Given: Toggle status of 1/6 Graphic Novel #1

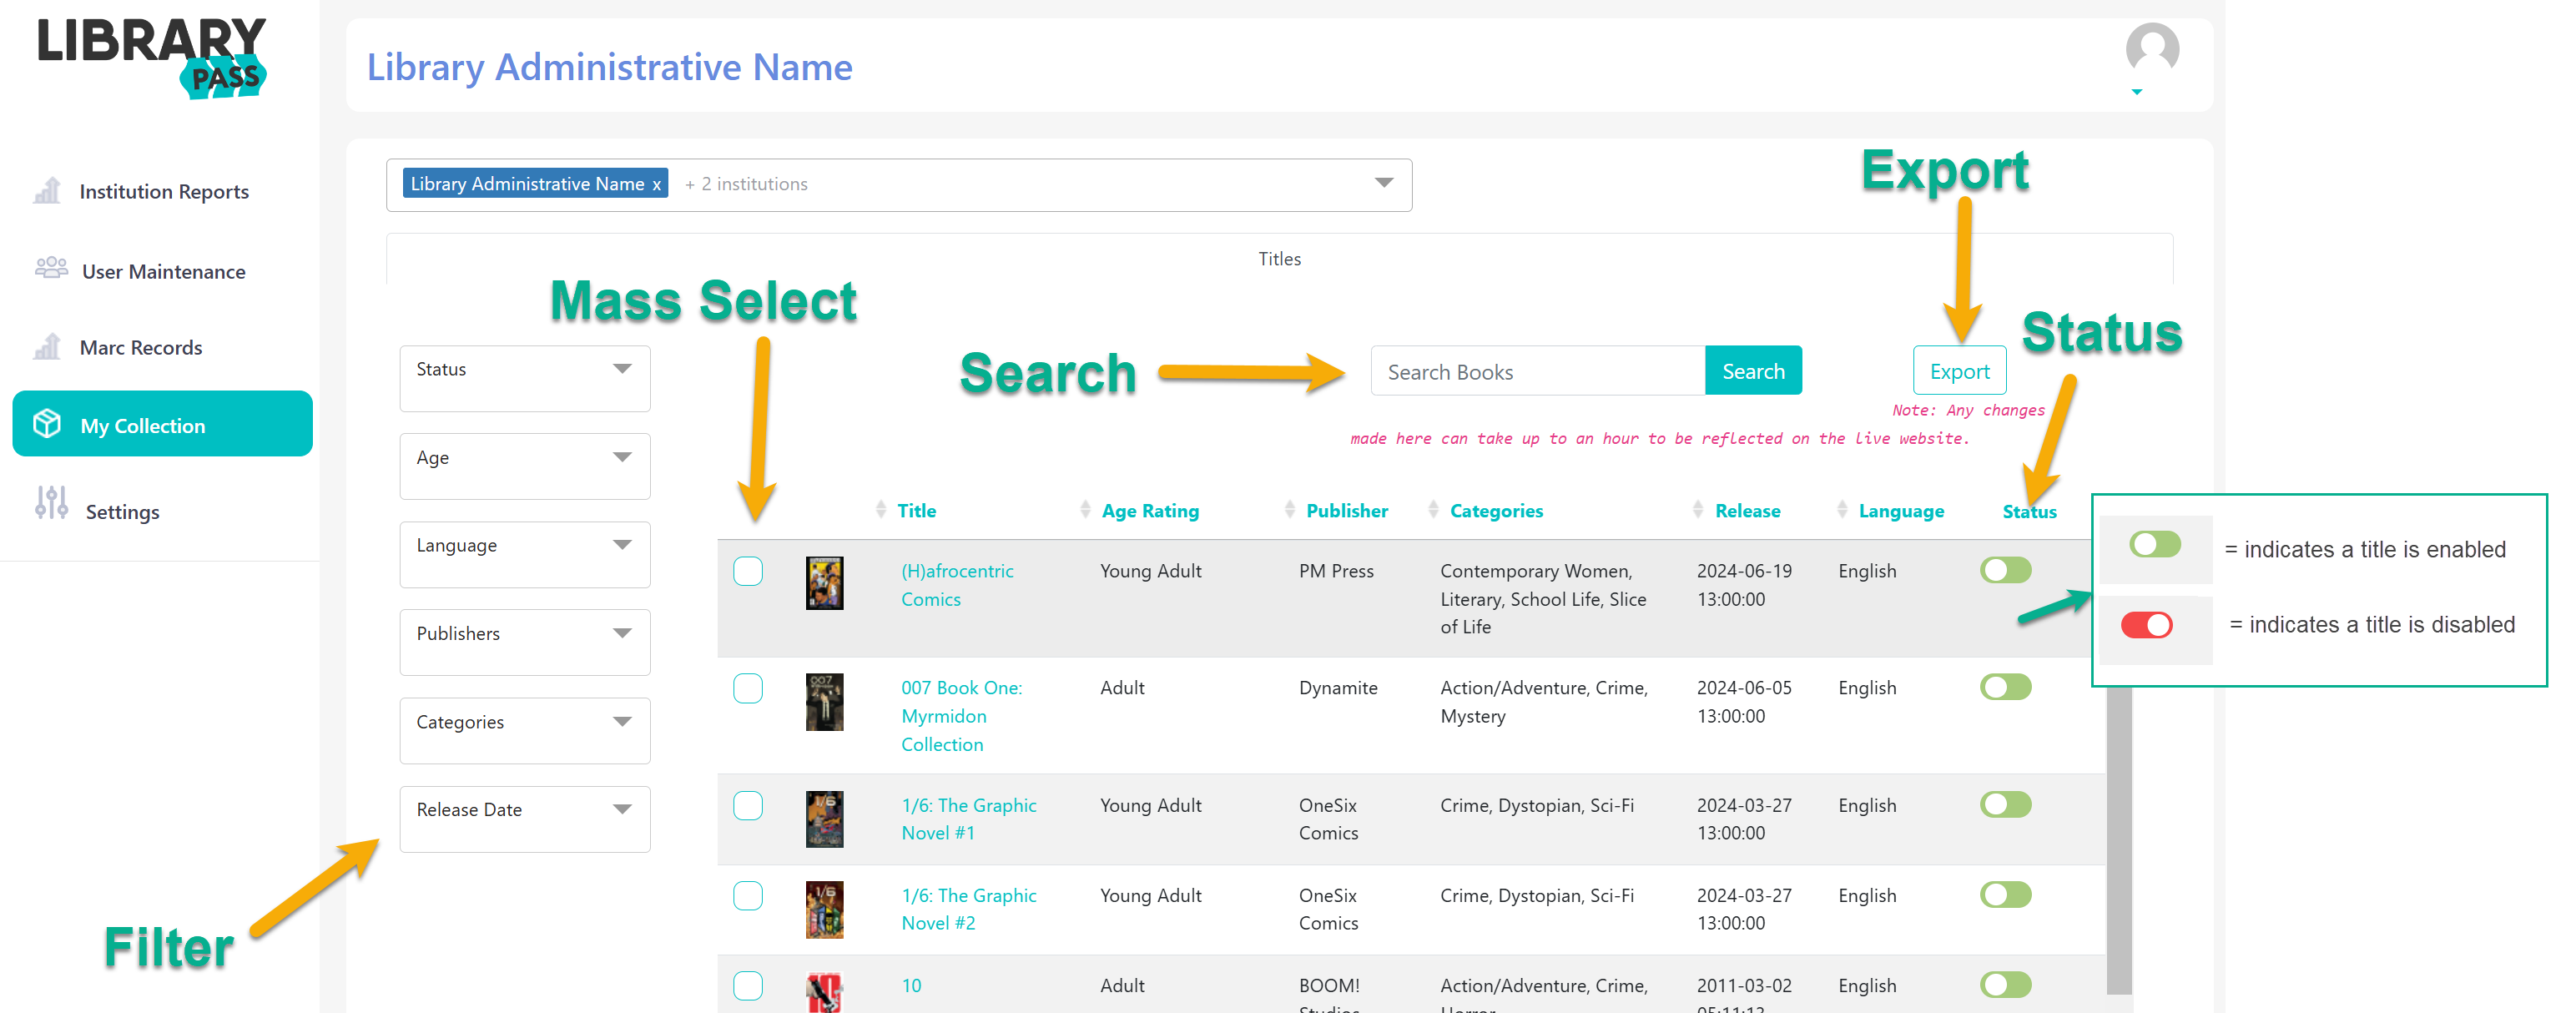Looking at the screenshot, I should [2005, 804].
